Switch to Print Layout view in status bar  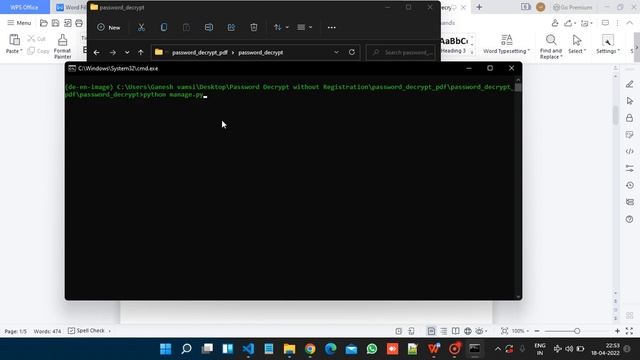[x=431, y=331]
